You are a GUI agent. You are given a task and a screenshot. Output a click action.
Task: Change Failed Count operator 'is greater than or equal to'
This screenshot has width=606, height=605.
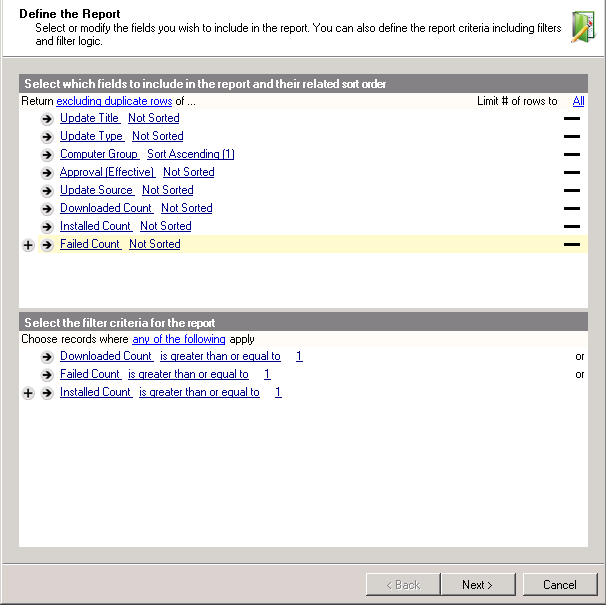188,374
